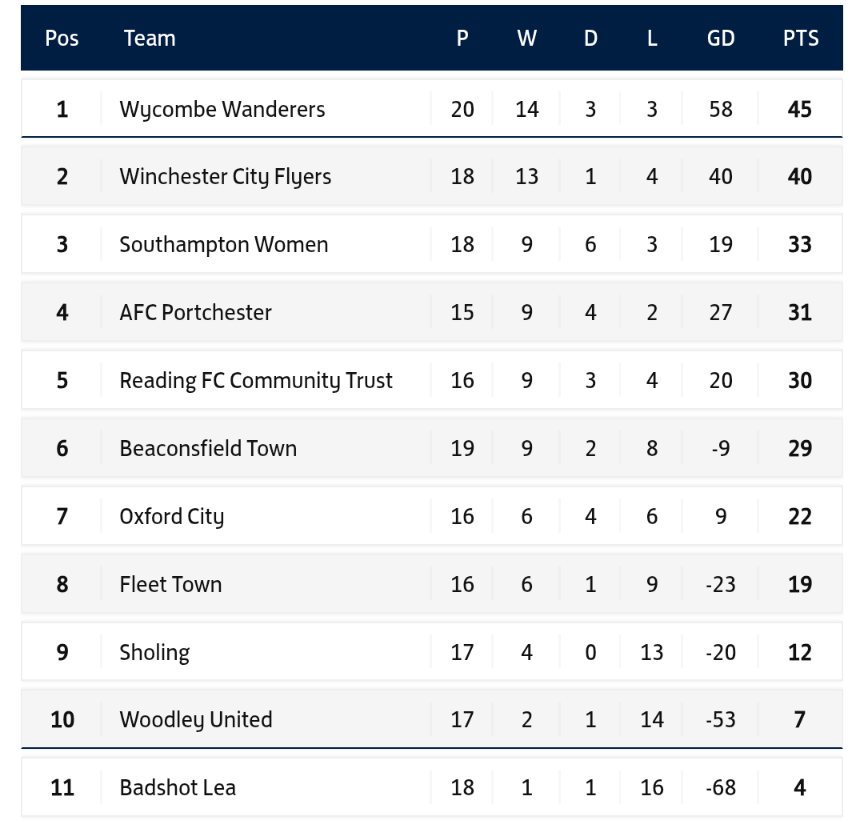Select the Team column header
860x822 pixels.
pos(149,39)
